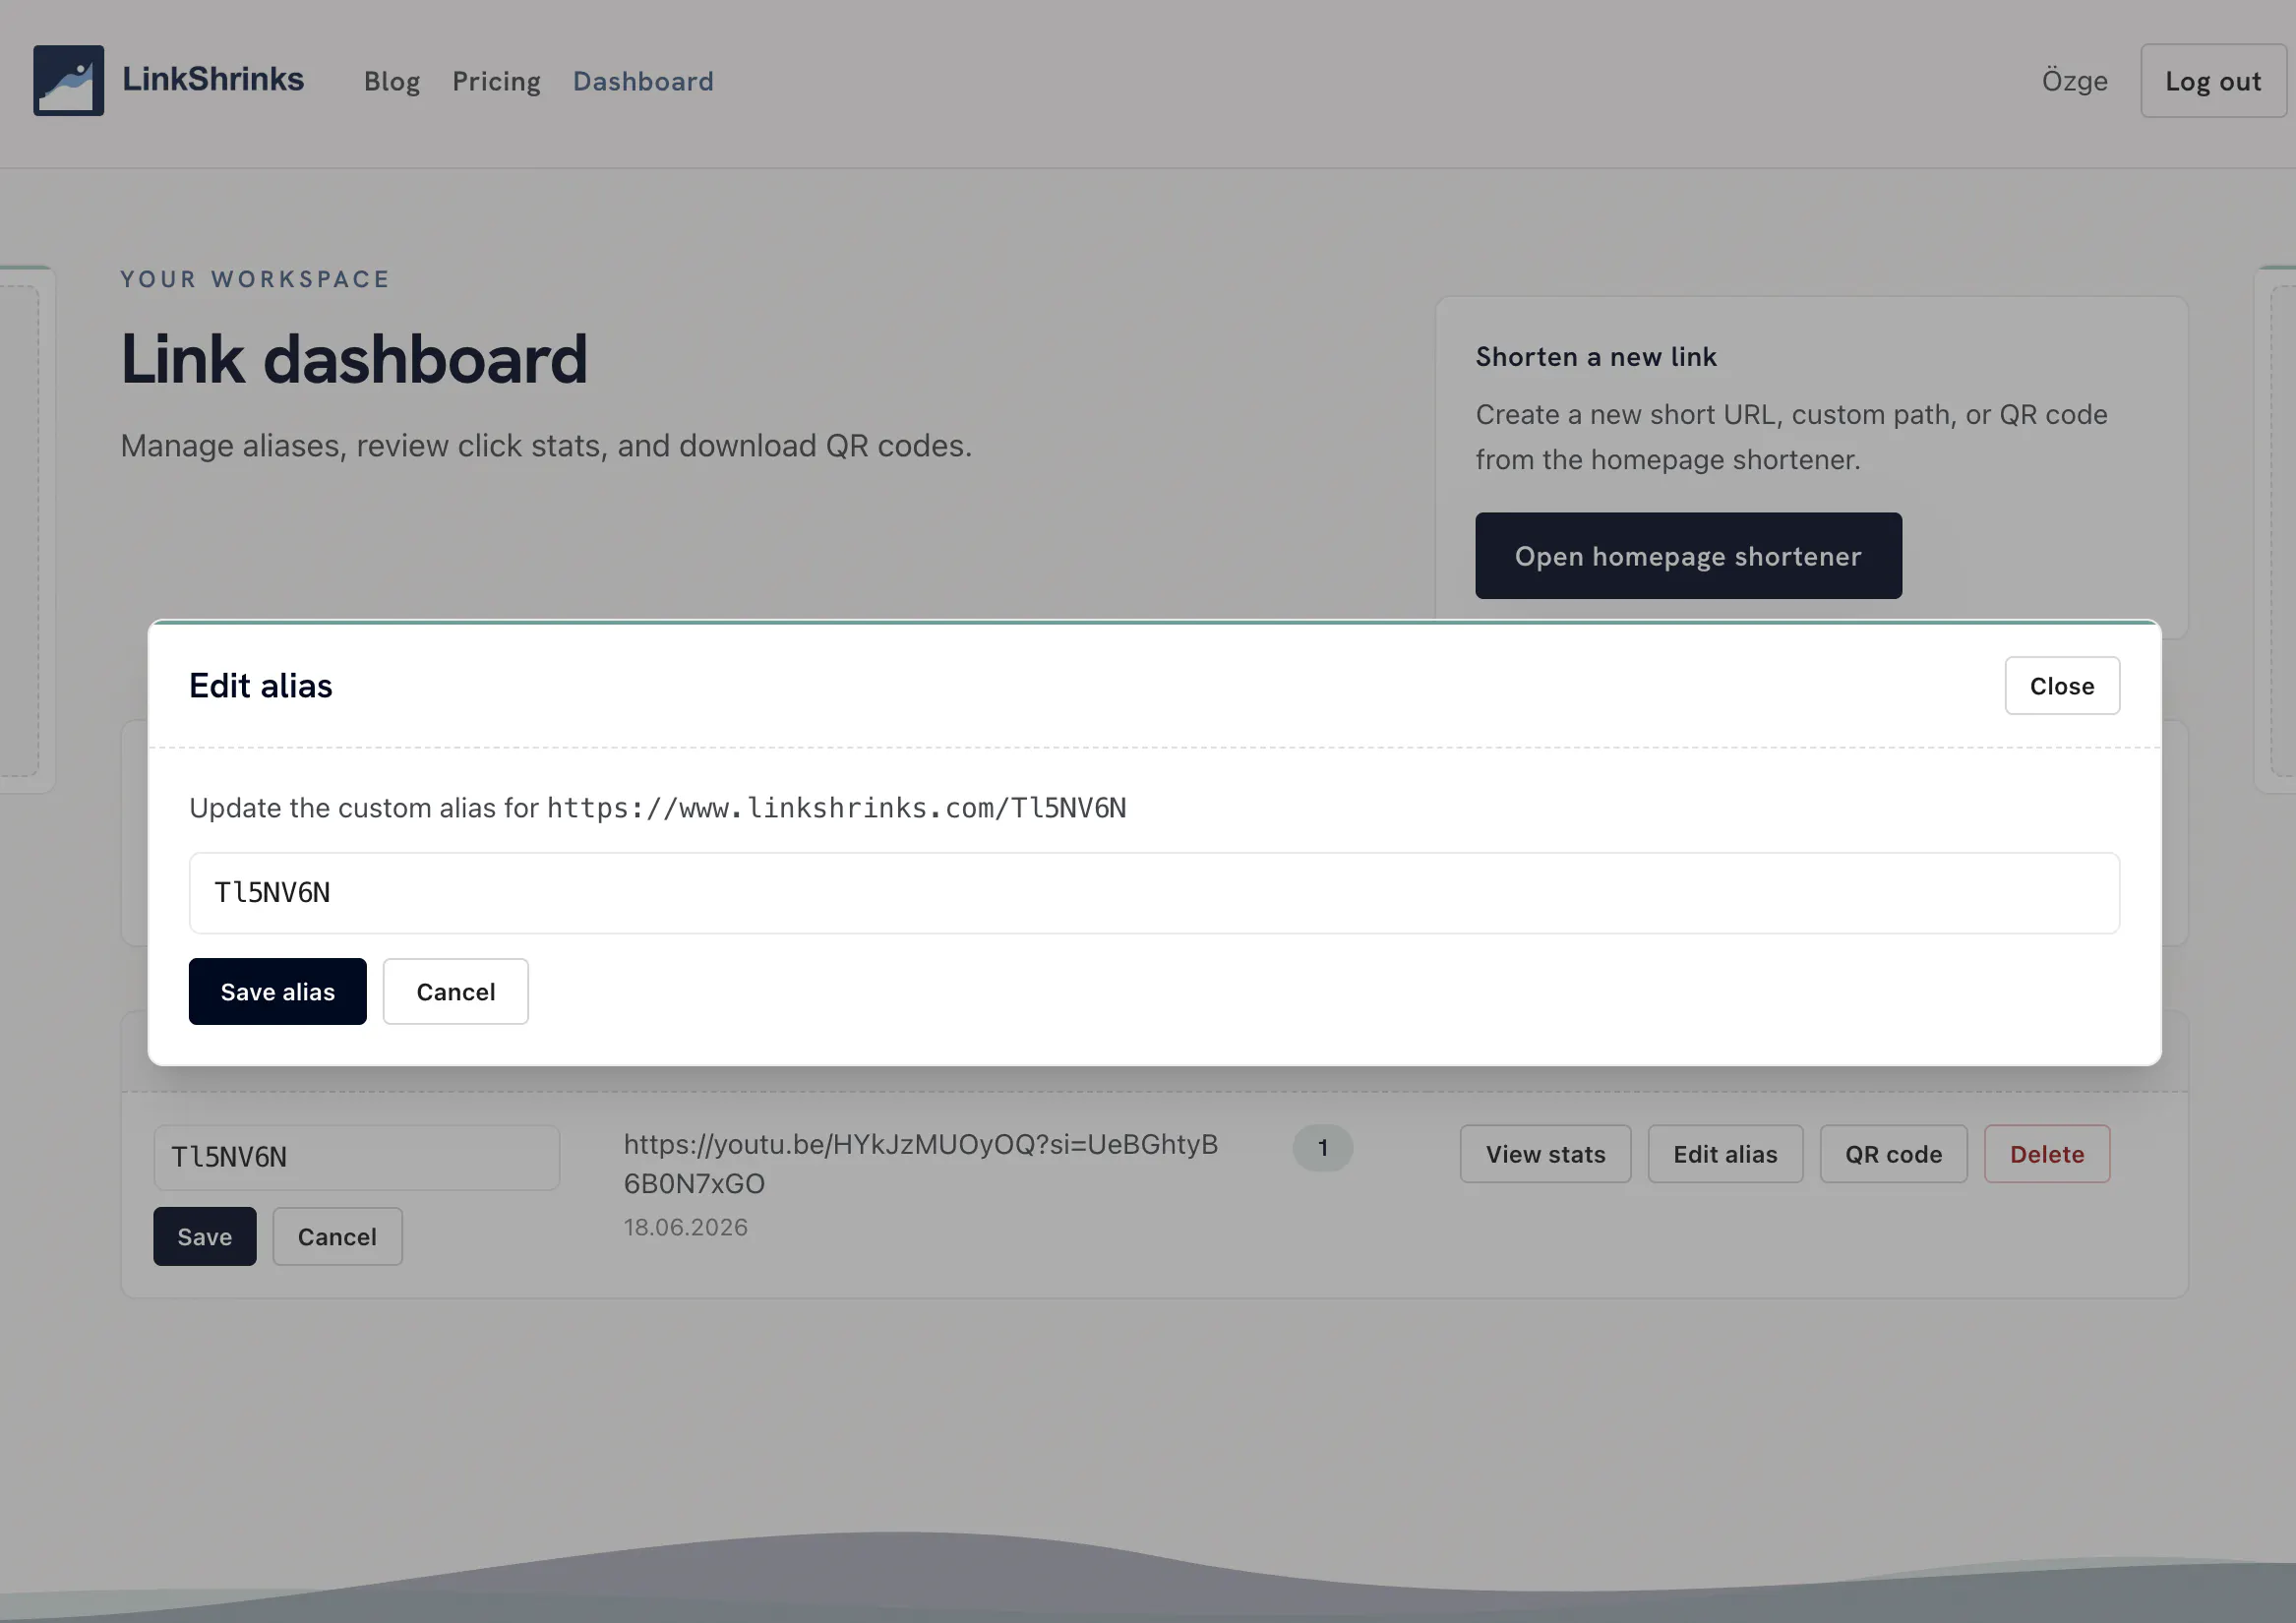This screenshot has height=1623, width=2296.
Task: Click the date 18.06.2026
Action: (x=685, y=1227)
